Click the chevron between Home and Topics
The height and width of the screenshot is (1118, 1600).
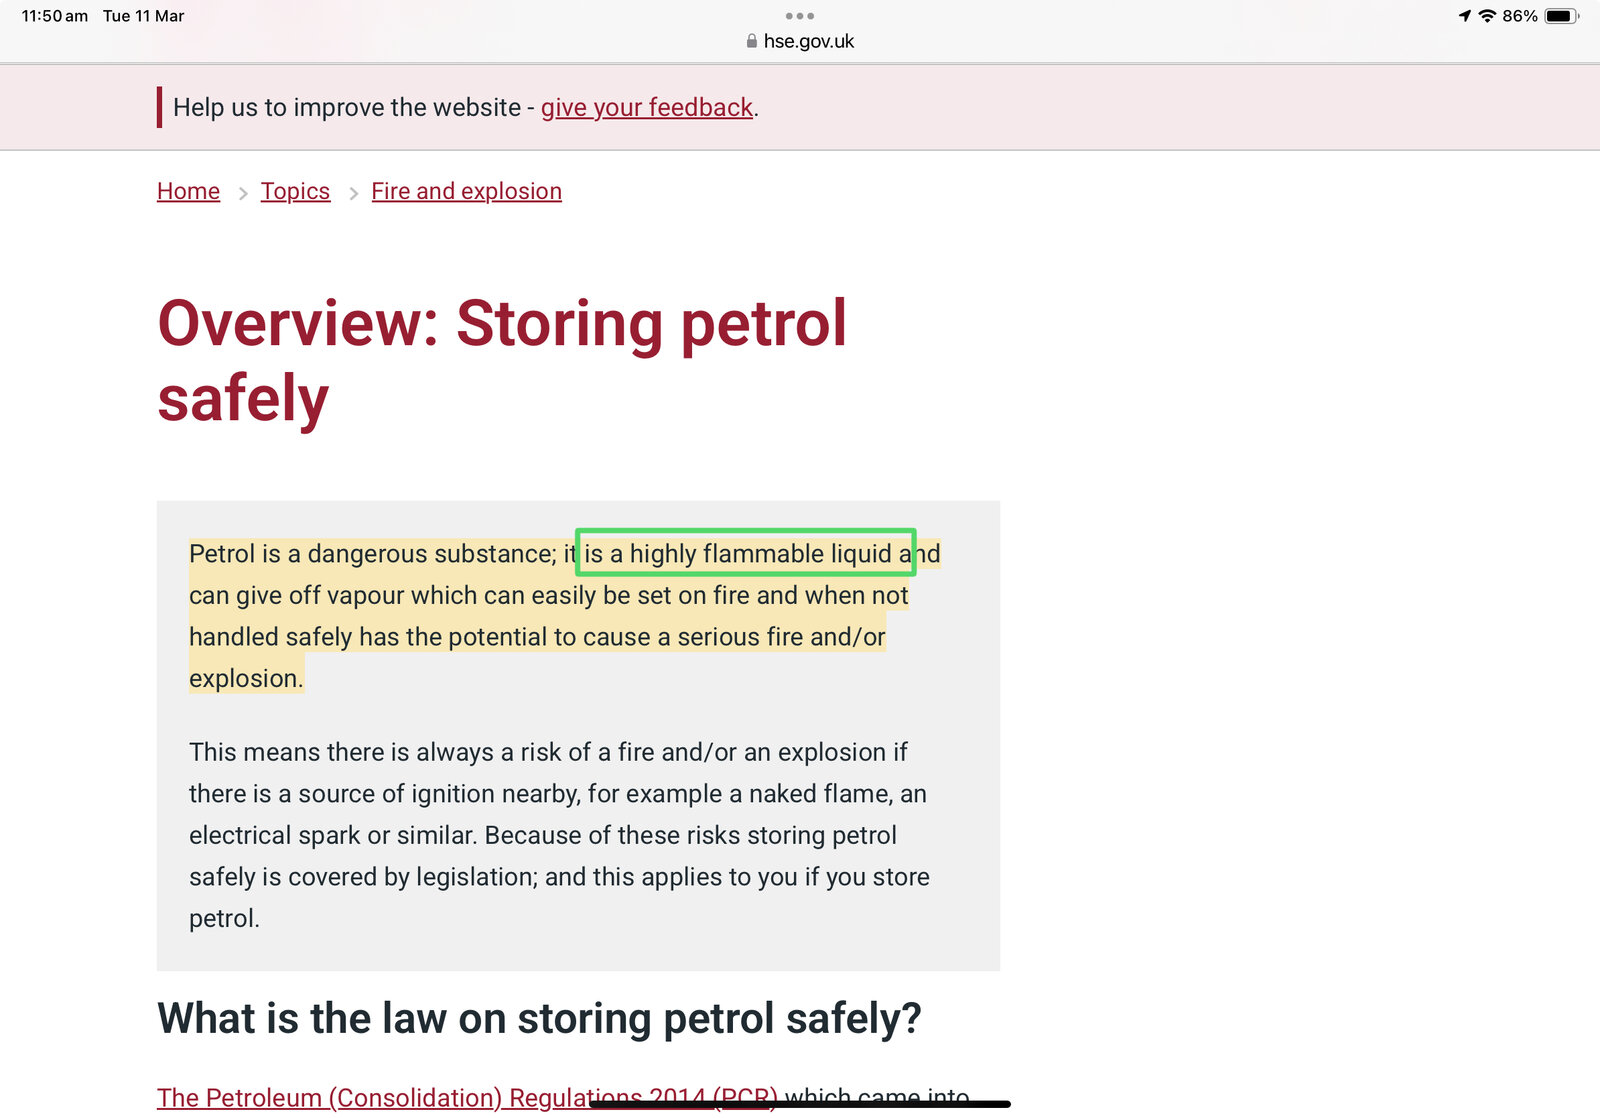(x=242, y=193)
